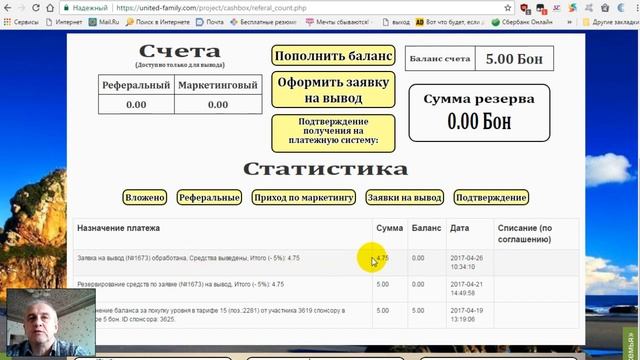
Task: Open the Сервисы apps bookmark
Action: click(21, 22)
